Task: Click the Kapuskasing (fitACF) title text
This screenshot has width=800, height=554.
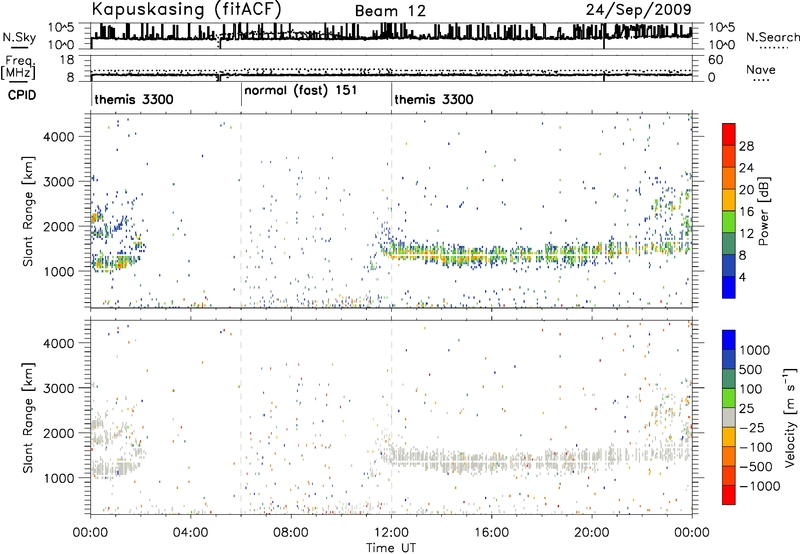Action: tap(186, 10)
